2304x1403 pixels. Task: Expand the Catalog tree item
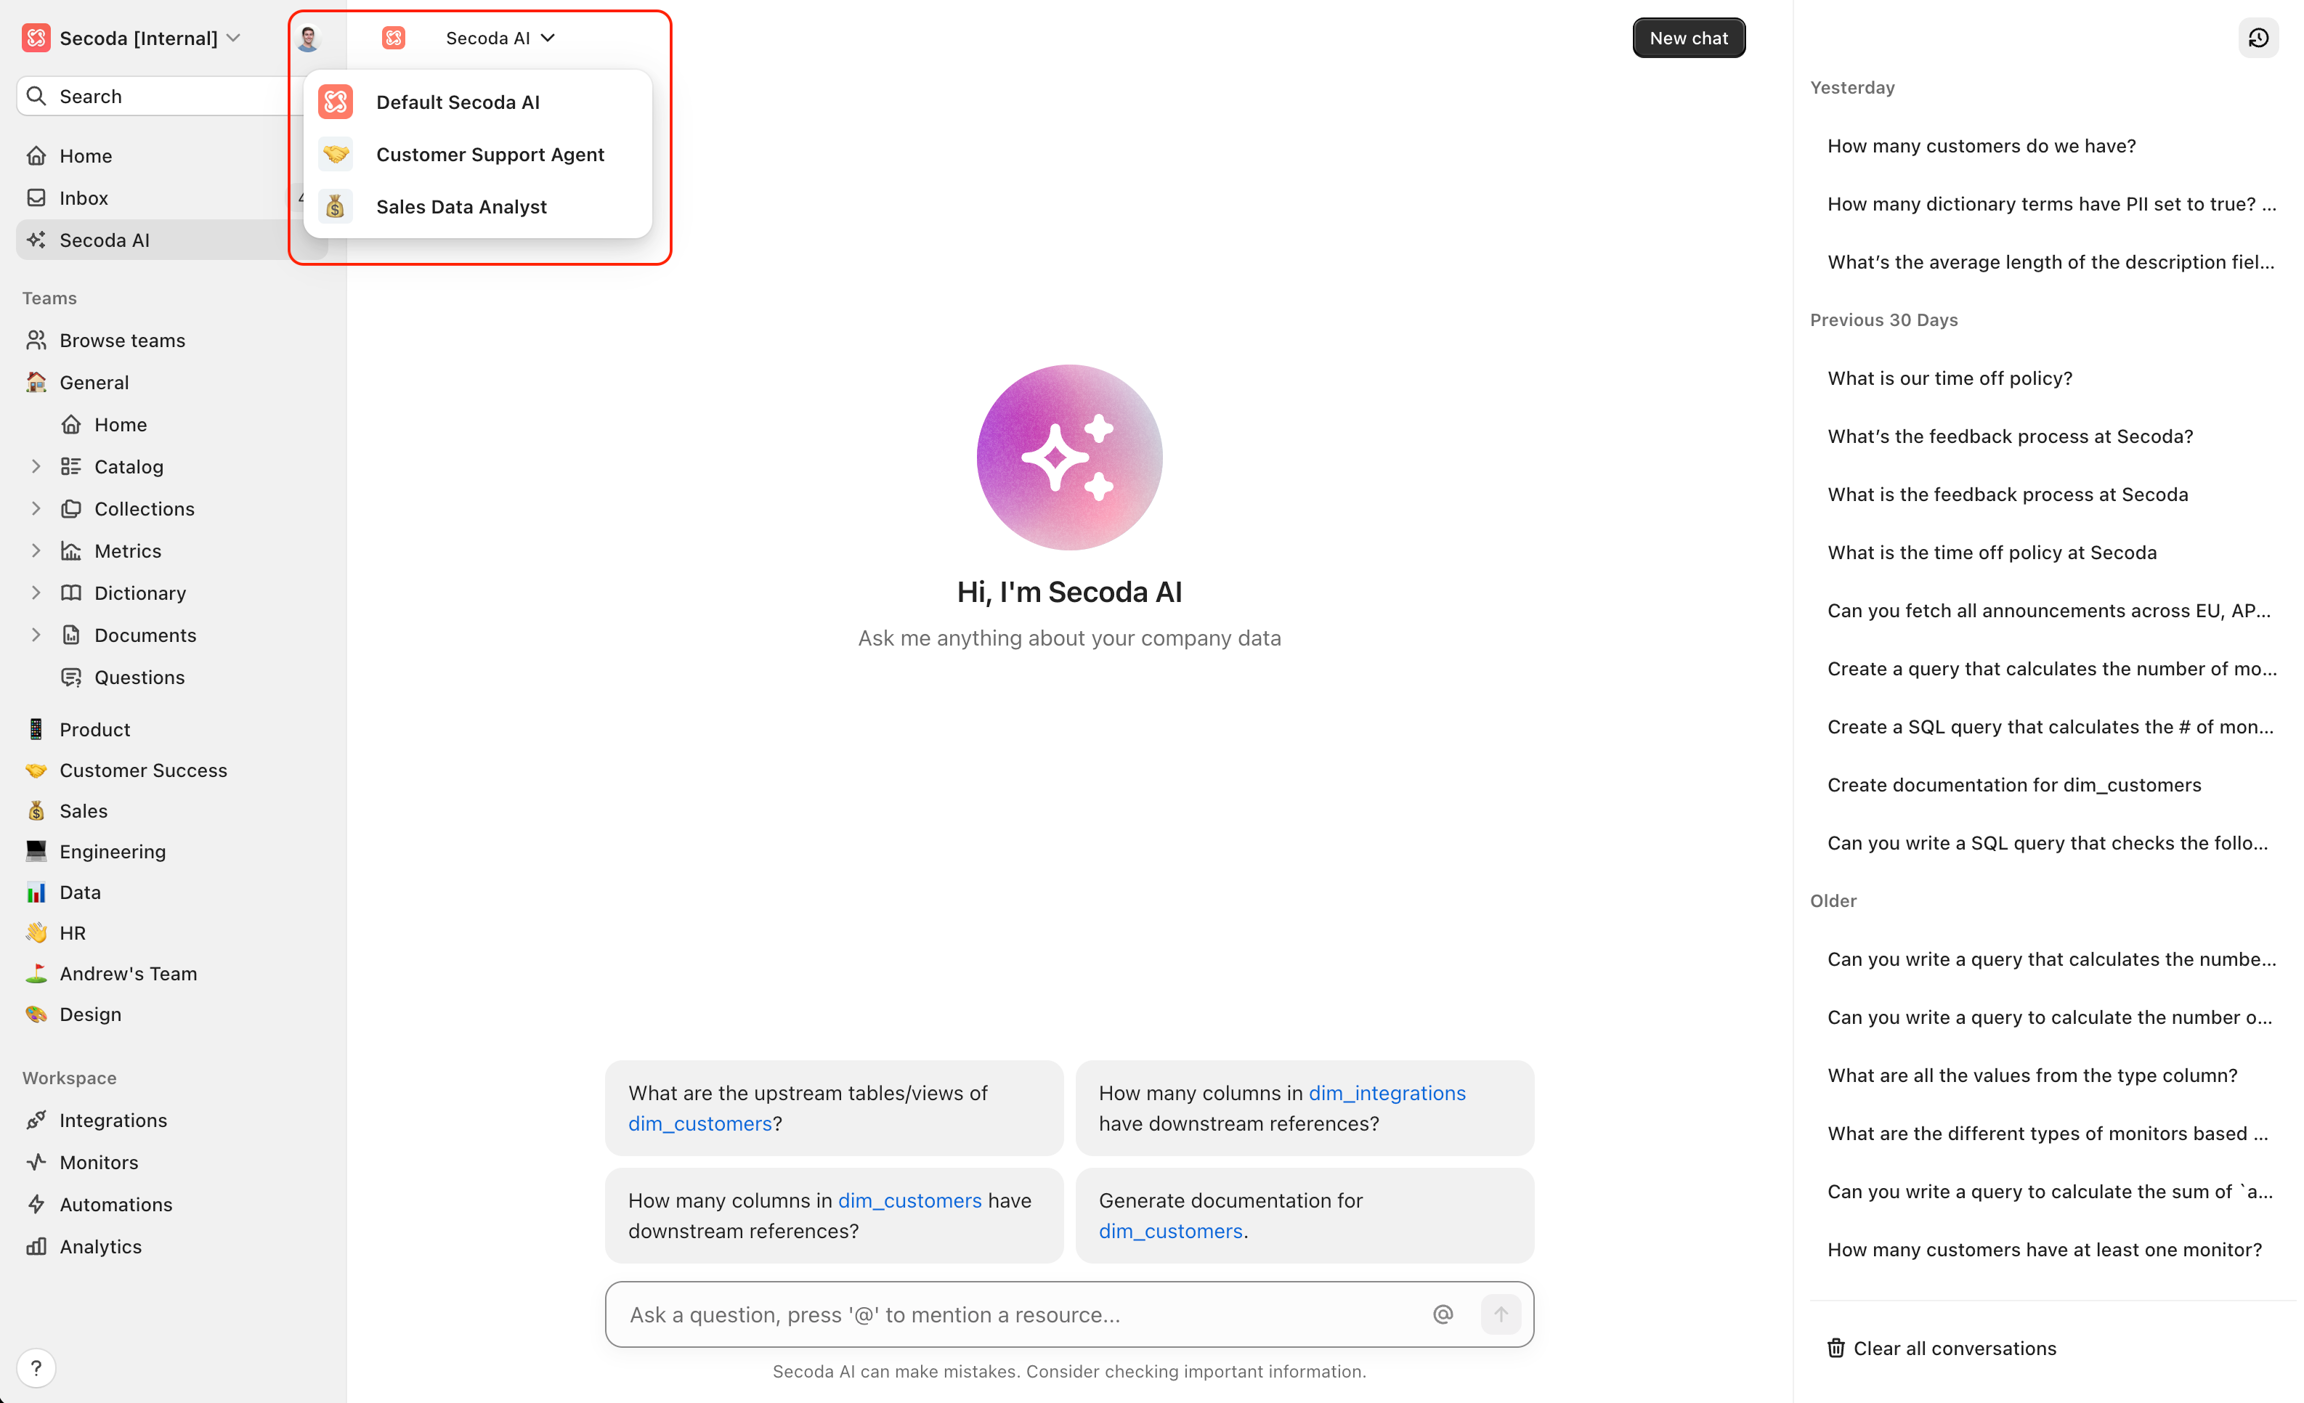(x=36, y=466)
